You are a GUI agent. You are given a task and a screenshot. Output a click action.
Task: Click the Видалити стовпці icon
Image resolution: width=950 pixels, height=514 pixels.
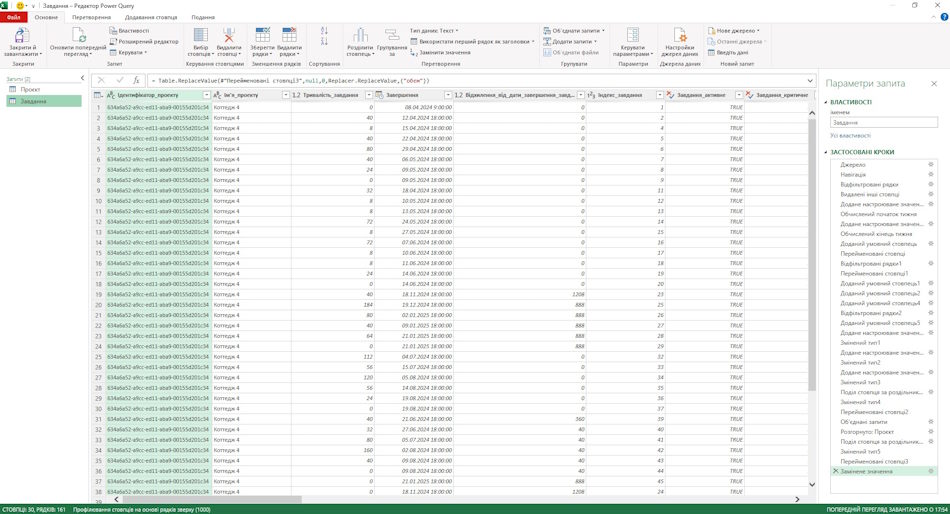pos(228,35)
